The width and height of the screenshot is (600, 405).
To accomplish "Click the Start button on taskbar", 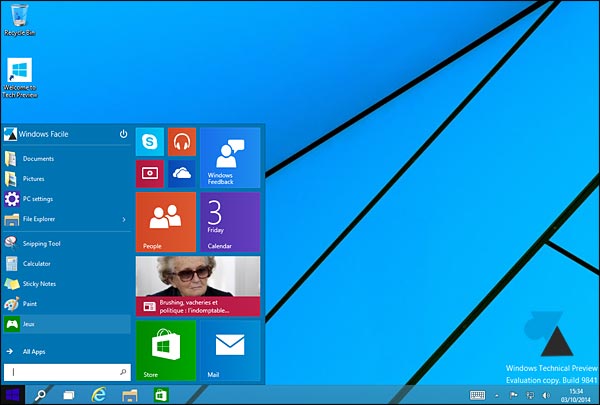I will pyautogui.click(x=13, y=395).
